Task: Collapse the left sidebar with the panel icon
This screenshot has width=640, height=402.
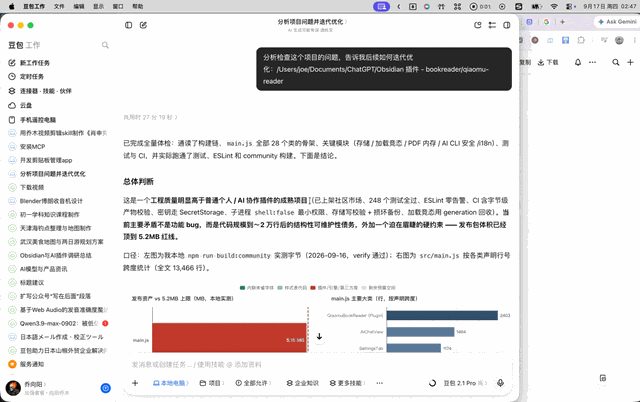Action: click(x=129, y=25)
